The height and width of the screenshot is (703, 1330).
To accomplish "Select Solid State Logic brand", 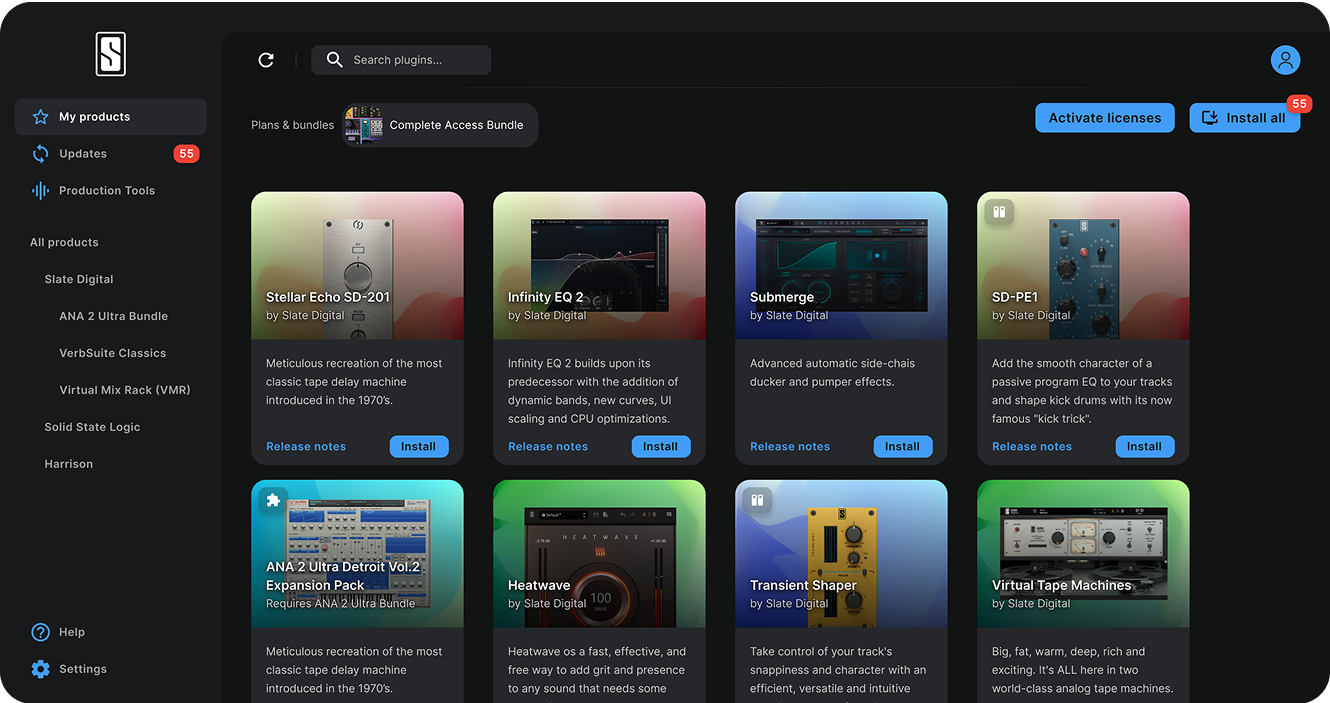I will pos(92,427).
